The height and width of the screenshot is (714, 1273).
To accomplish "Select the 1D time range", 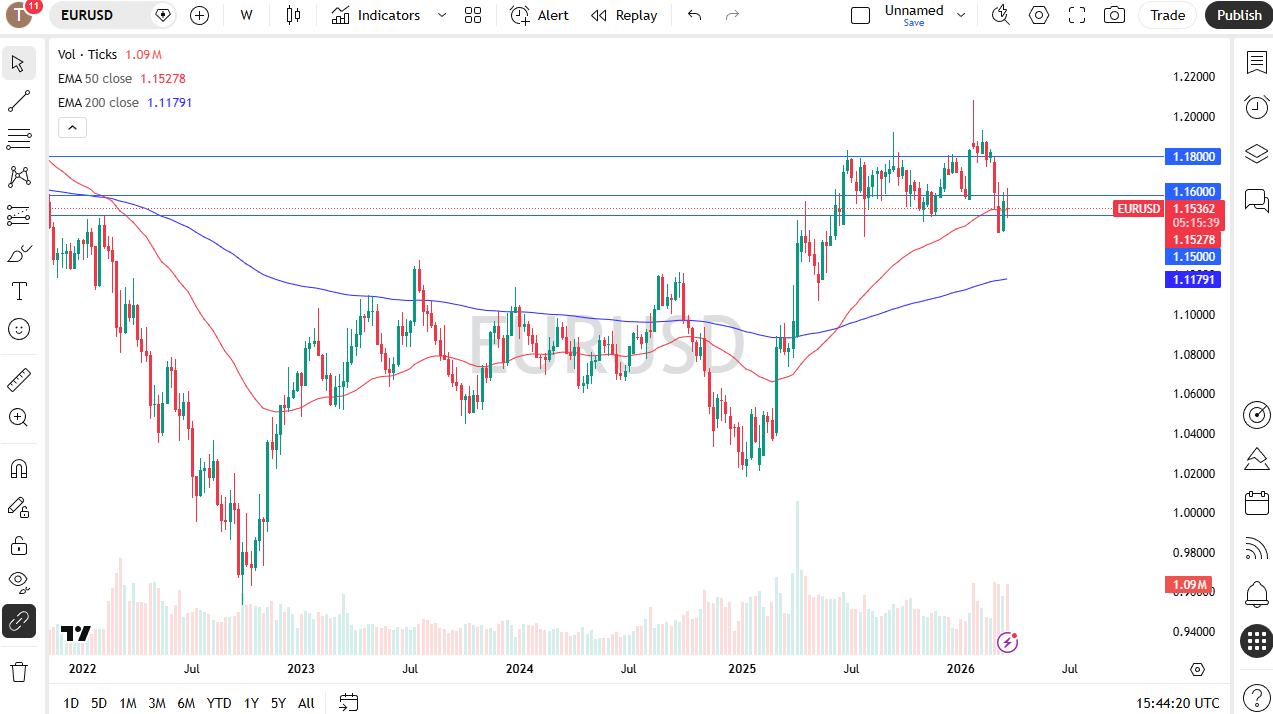I will click(71, 703).
